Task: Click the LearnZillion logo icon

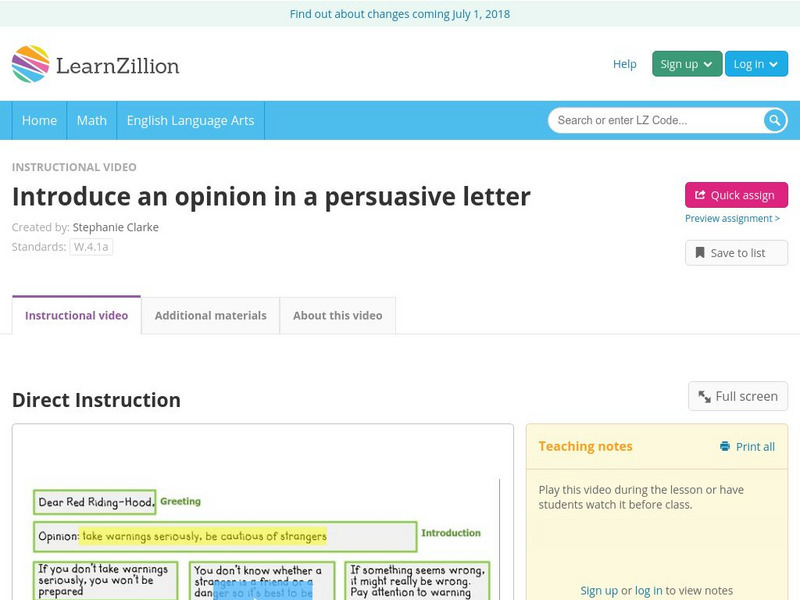Action: point(30,64)
